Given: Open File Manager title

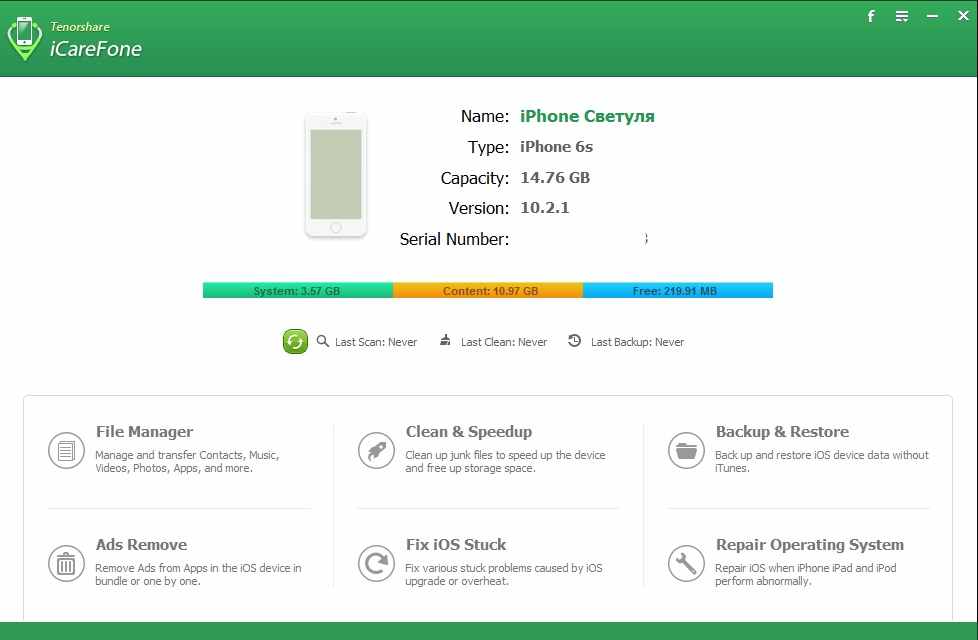Looking at the screenshot, I should click(x=144, y=432).
